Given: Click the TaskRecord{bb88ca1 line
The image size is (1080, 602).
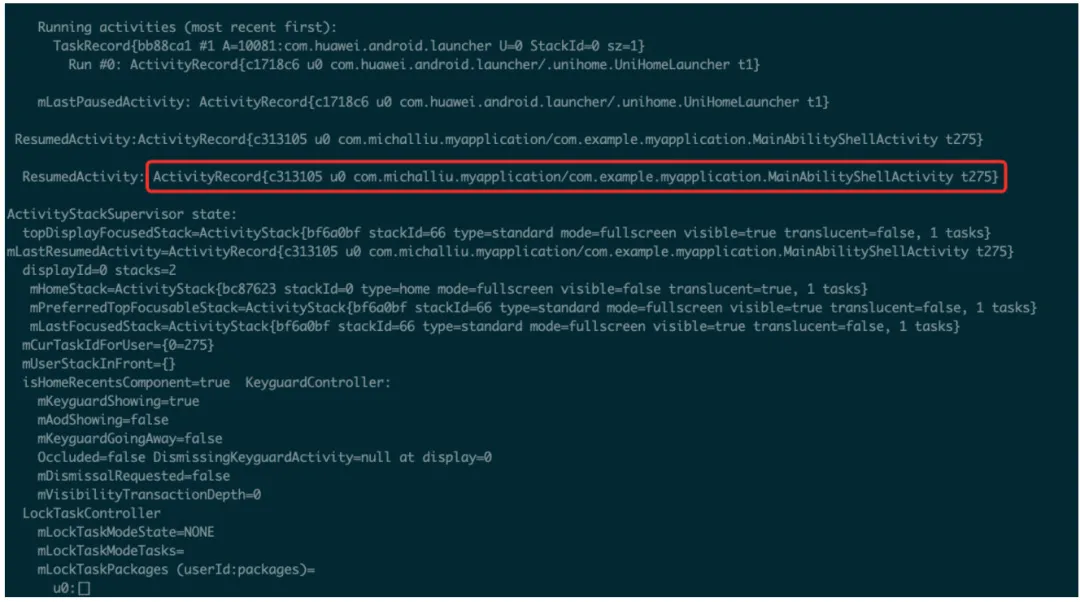Looking at the screenshot, I should 349,46.
